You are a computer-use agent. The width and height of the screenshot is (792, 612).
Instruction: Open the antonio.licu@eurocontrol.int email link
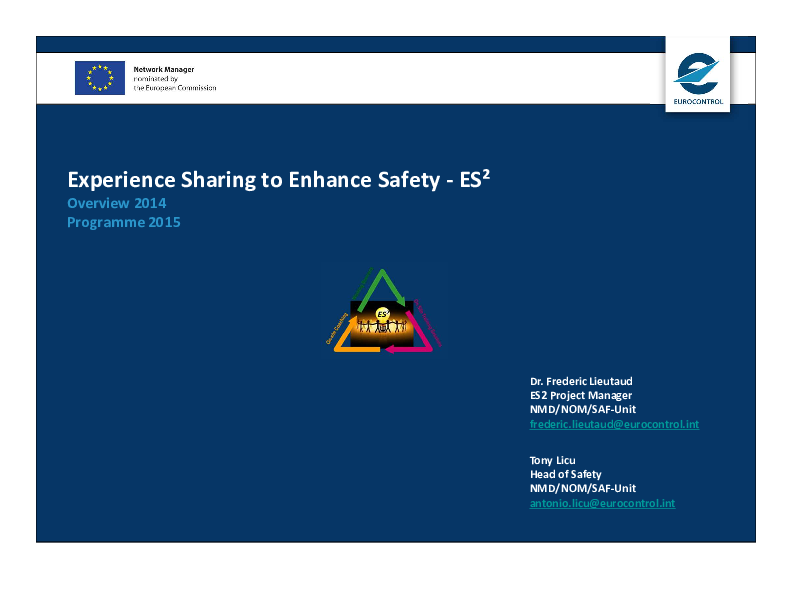tap(602, 503)
